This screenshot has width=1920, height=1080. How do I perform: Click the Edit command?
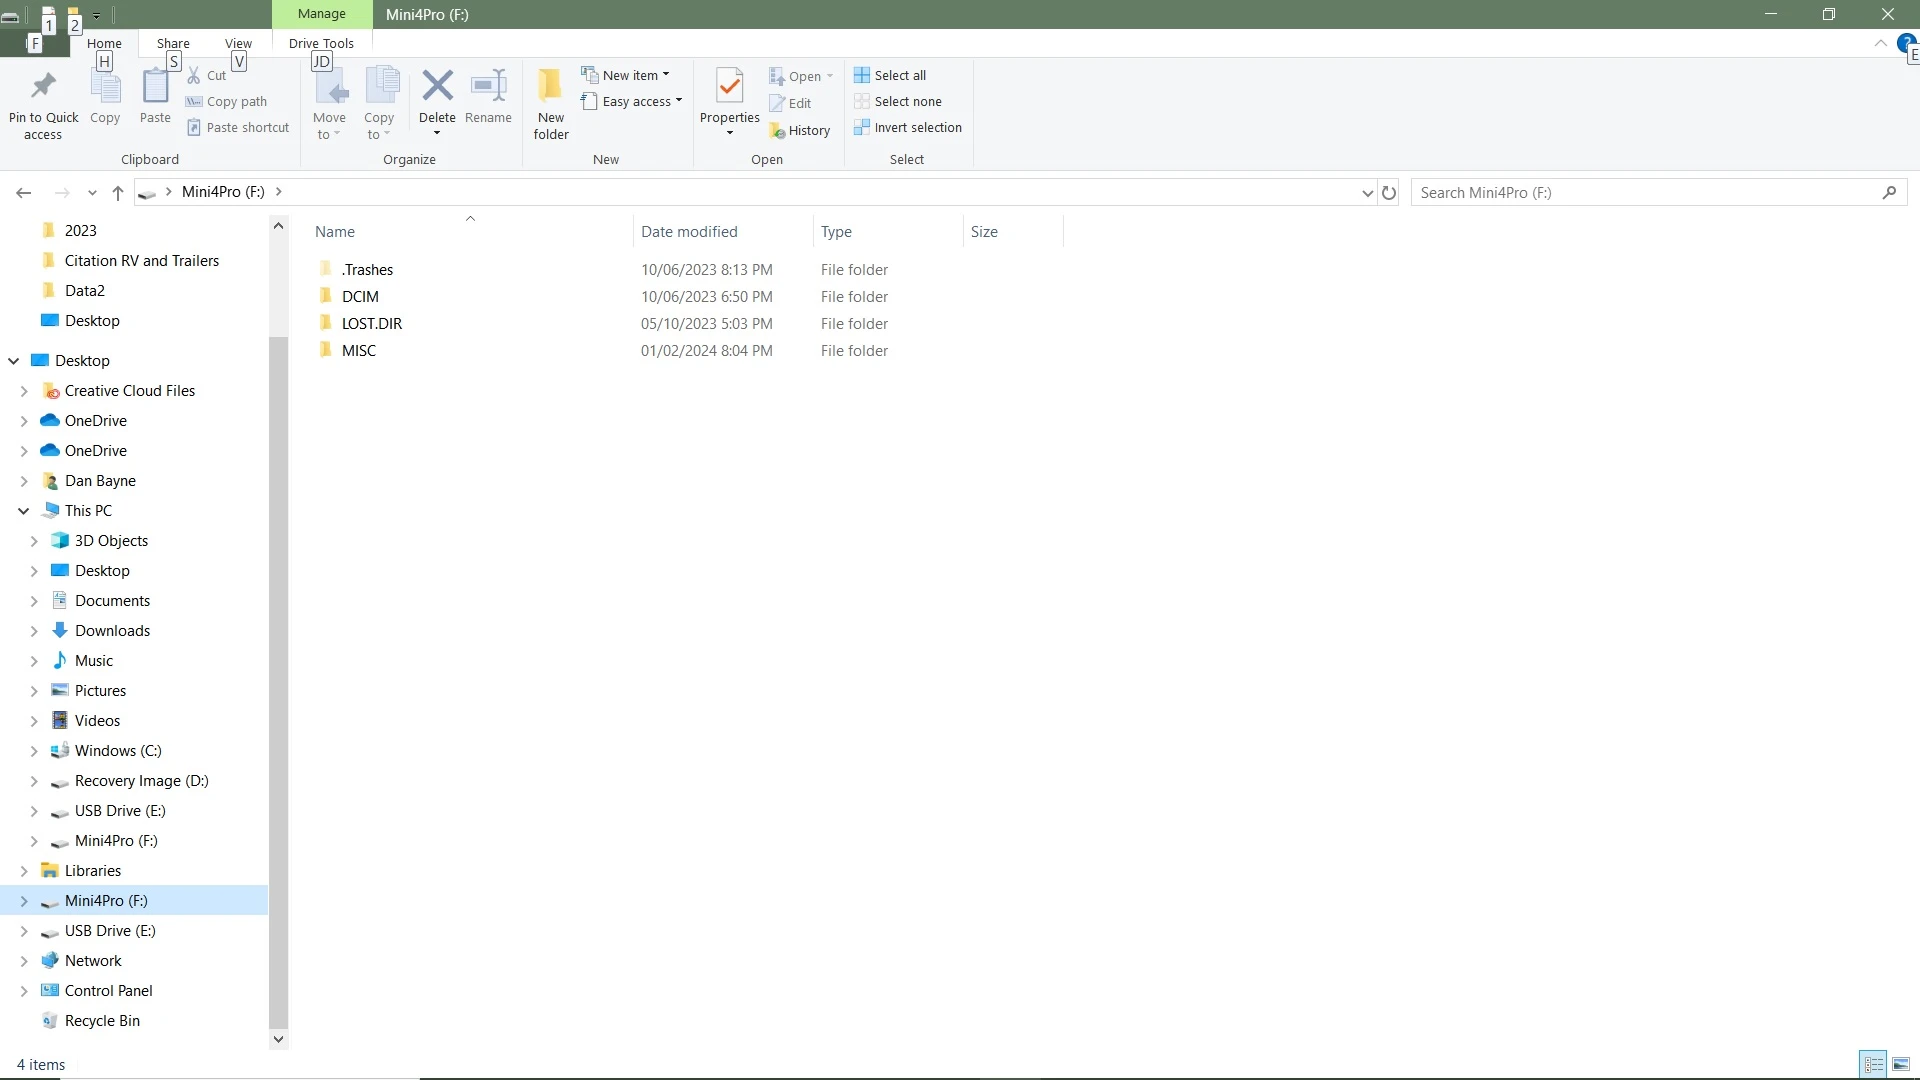[x=790, y=103]
